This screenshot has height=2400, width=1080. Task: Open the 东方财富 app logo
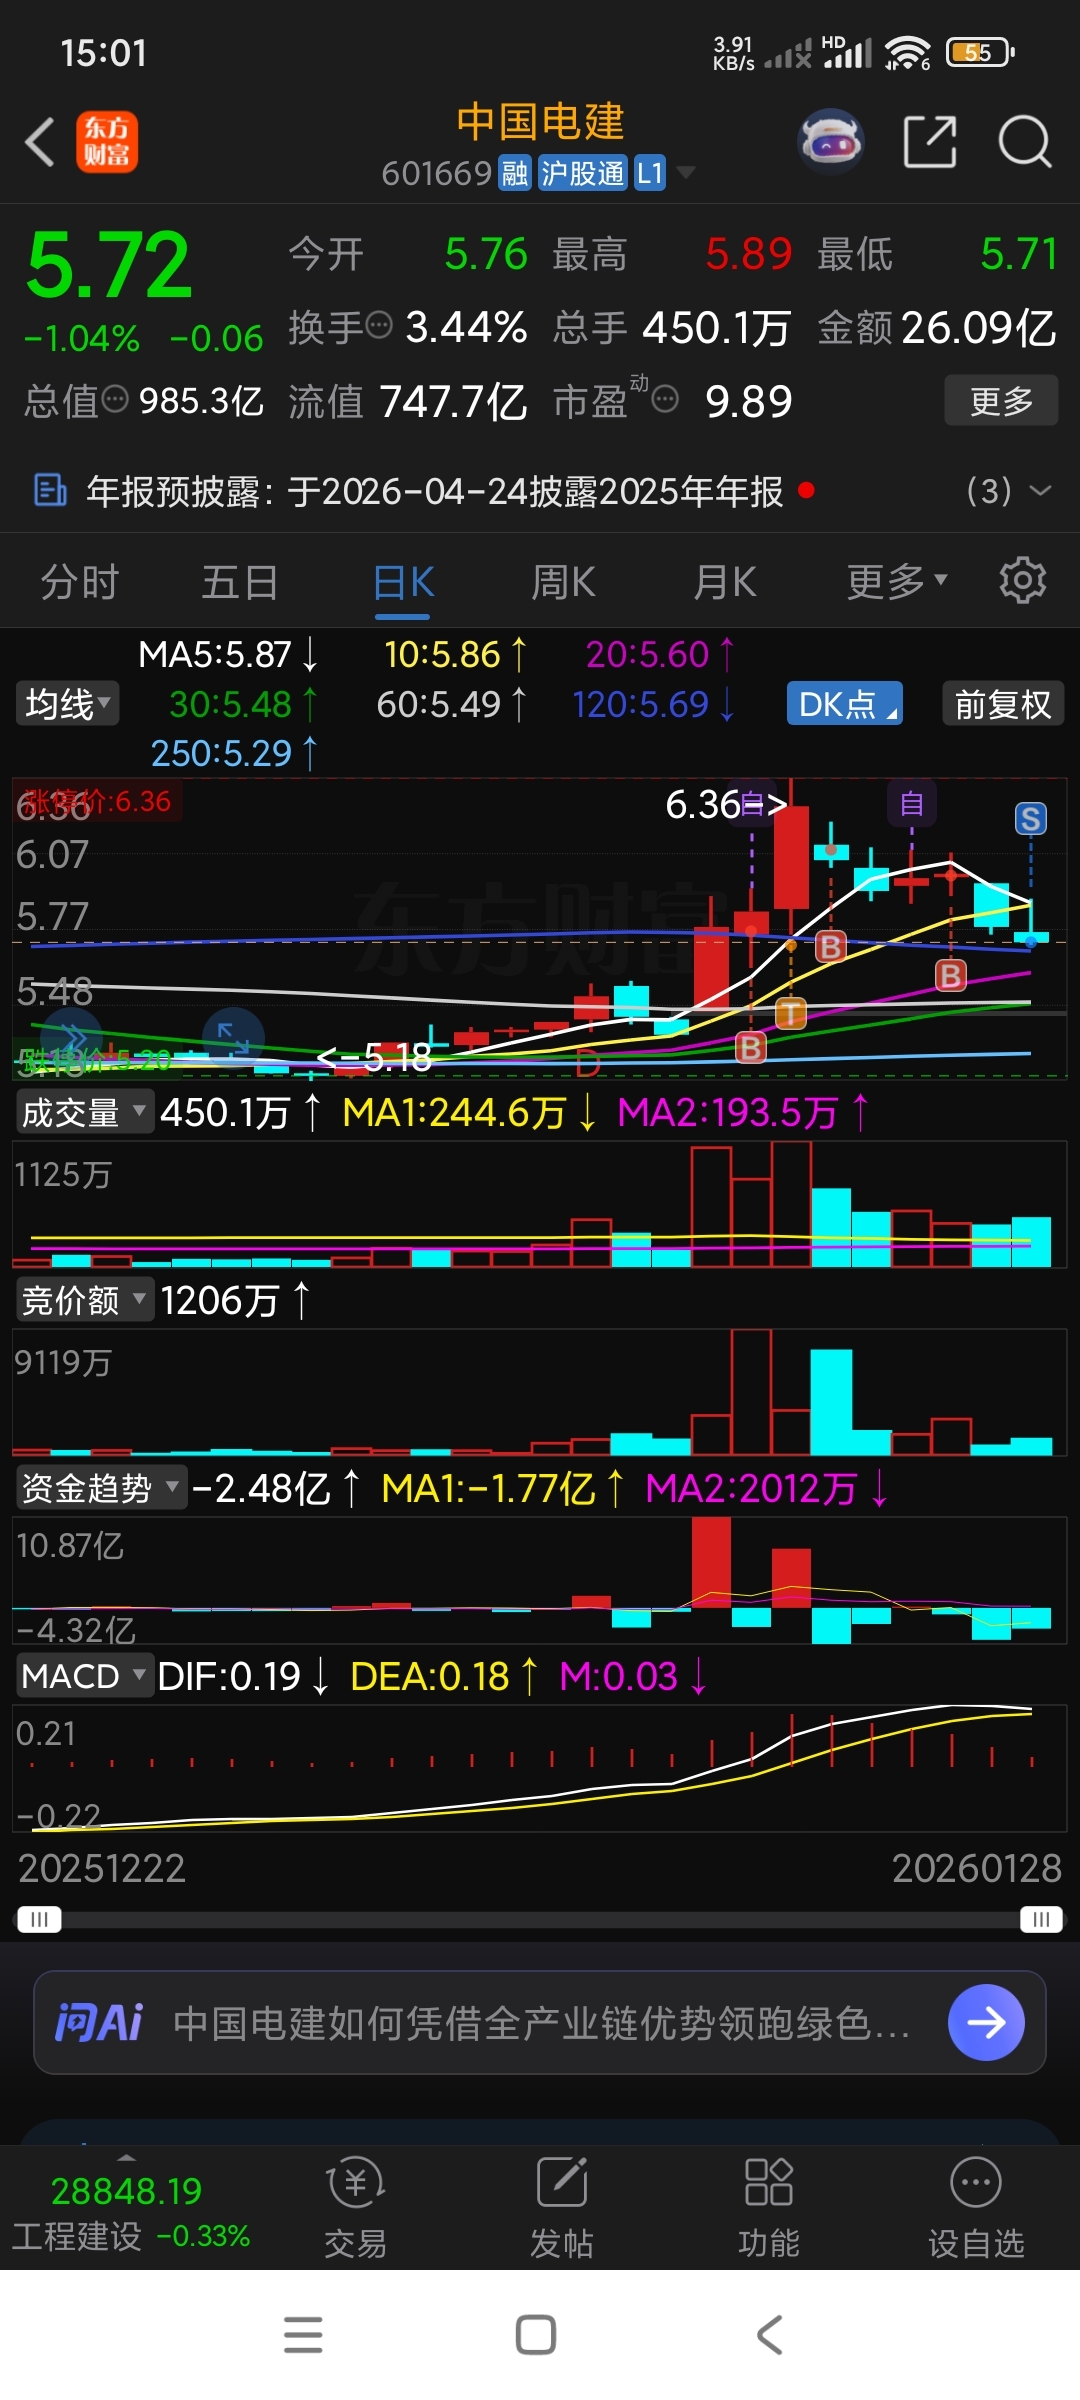coord(107,142)
